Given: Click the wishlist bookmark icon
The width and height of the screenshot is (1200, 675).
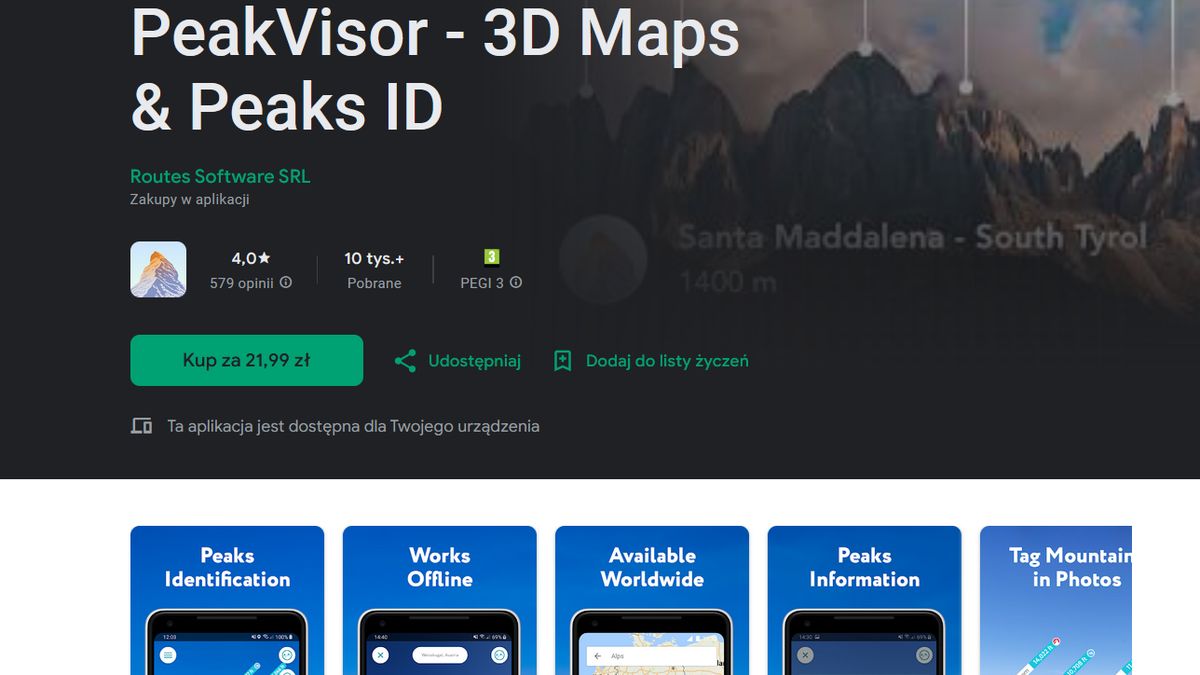Looking at the screenshot, I should [x=563, y=361].
